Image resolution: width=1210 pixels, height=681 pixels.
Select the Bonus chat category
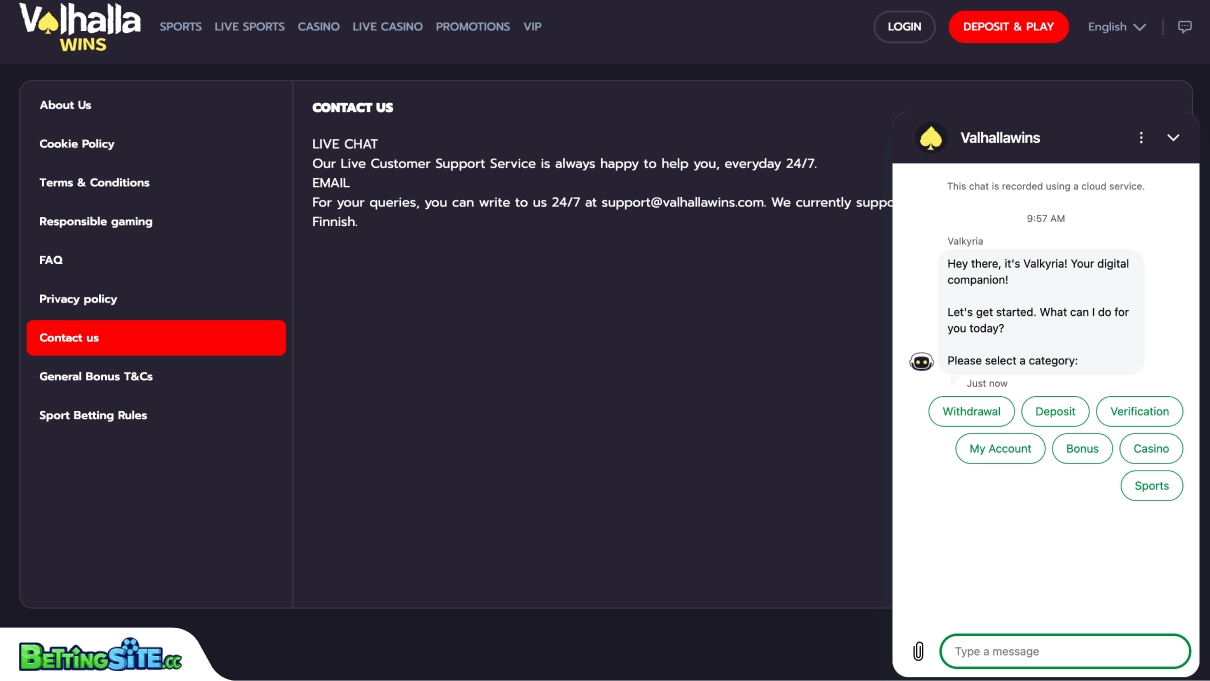point(1082,448)
